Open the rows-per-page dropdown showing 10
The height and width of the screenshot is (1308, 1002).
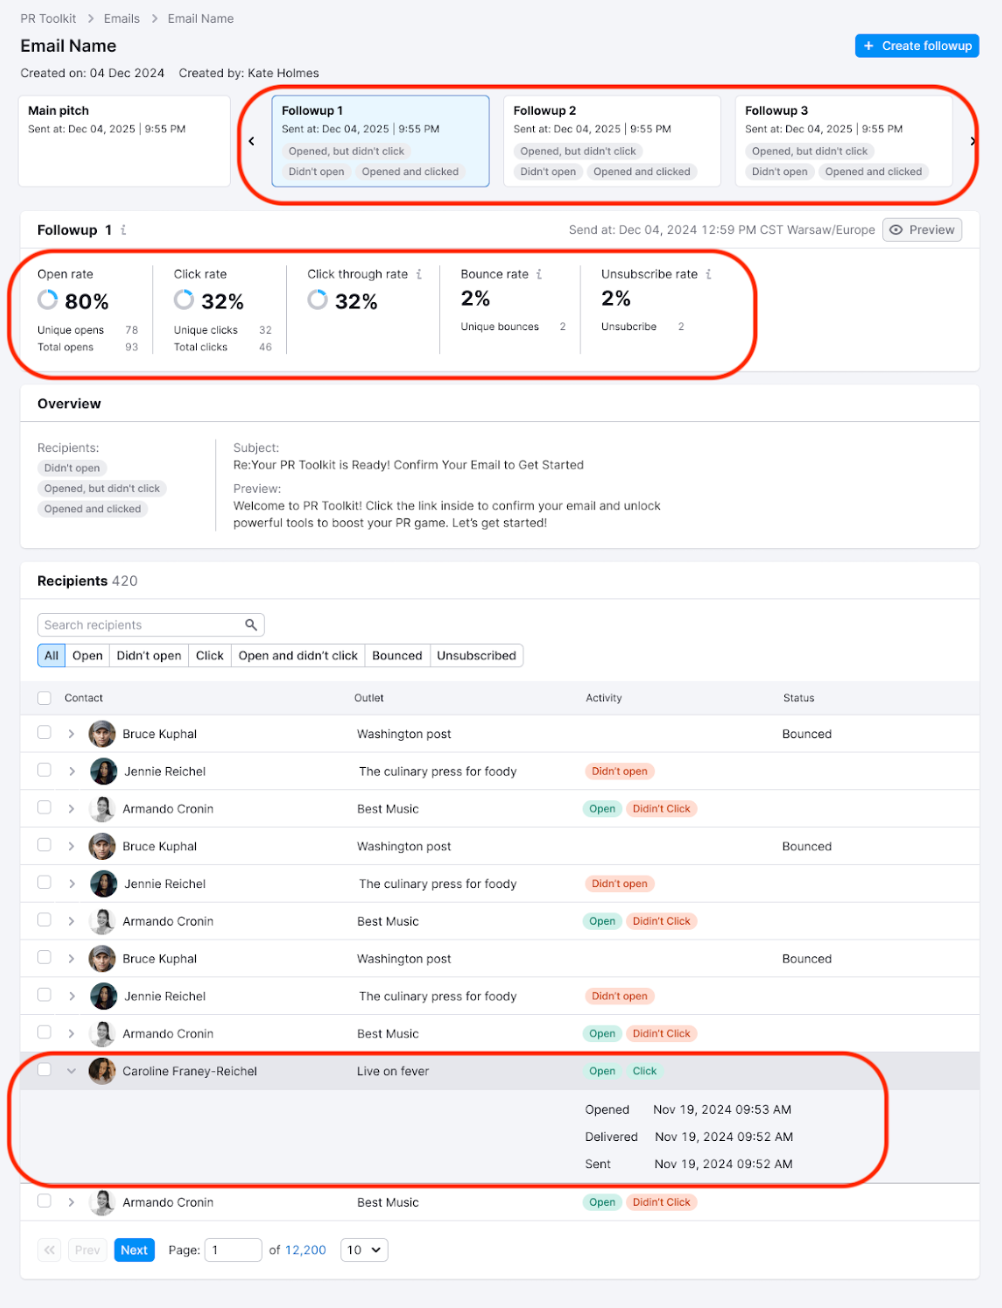364,1250
